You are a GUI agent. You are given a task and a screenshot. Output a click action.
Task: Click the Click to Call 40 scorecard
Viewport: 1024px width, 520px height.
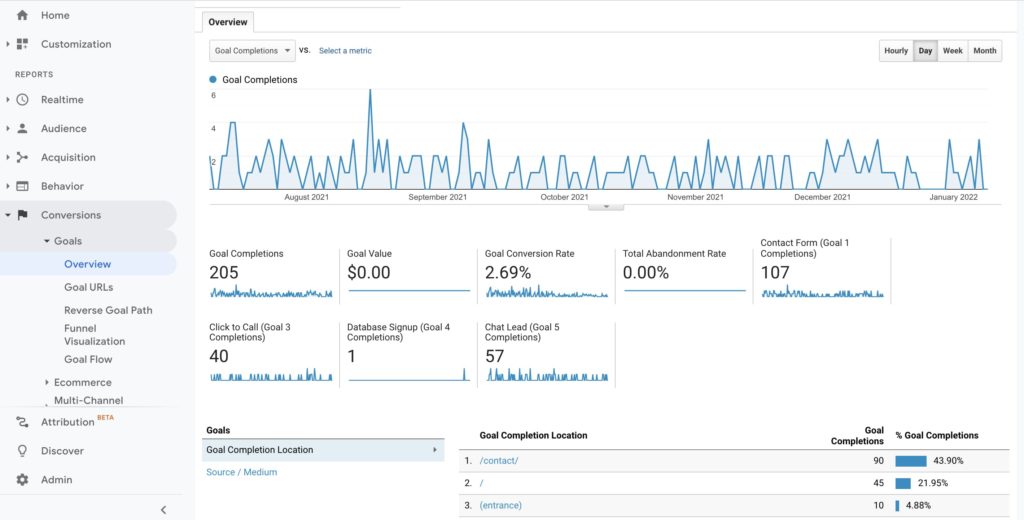coord(270,353)
